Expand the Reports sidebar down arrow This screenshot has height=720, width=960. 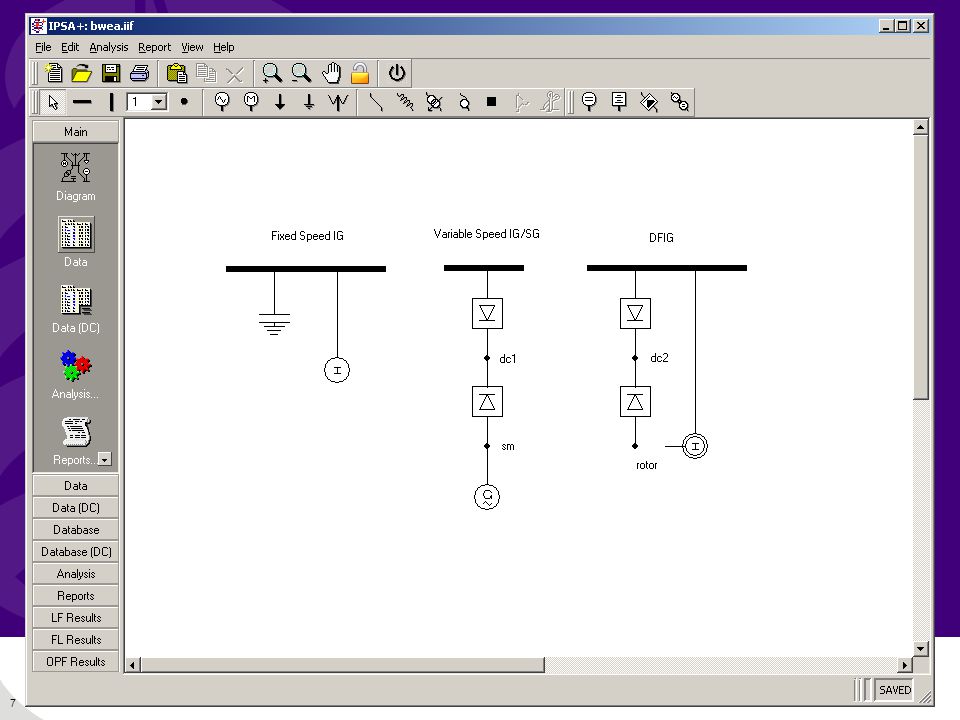pos(105,459)
